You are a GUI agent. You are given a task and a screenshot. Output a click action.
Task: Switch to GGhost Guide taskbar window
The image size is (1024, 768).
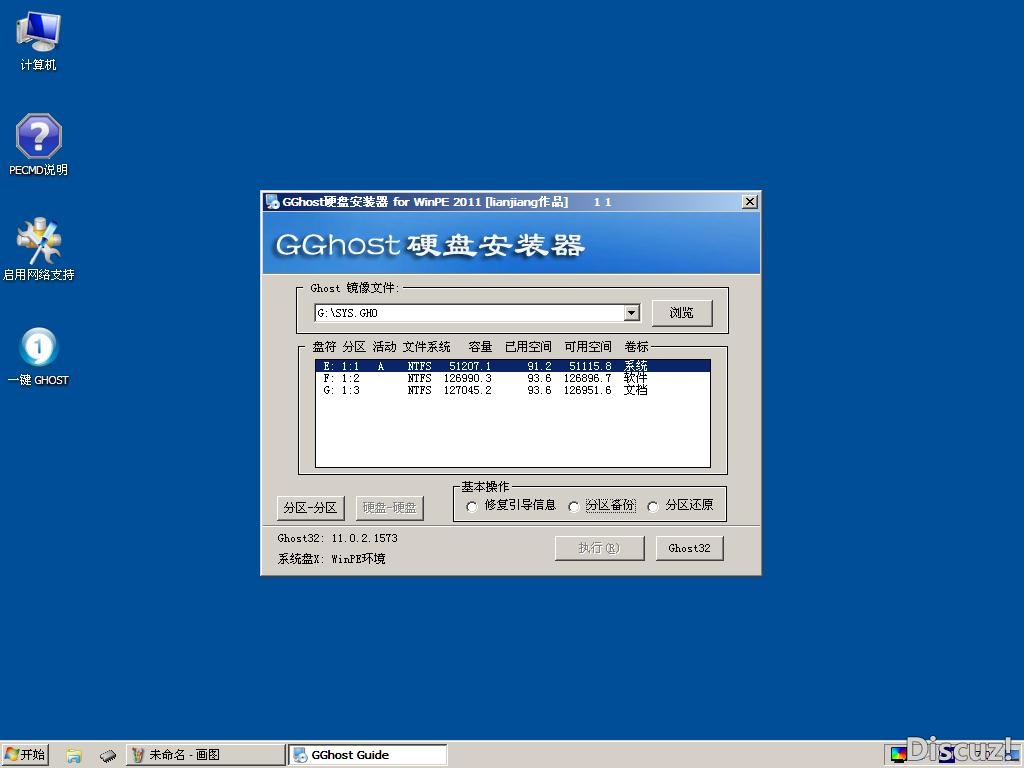tap(368, 755)
